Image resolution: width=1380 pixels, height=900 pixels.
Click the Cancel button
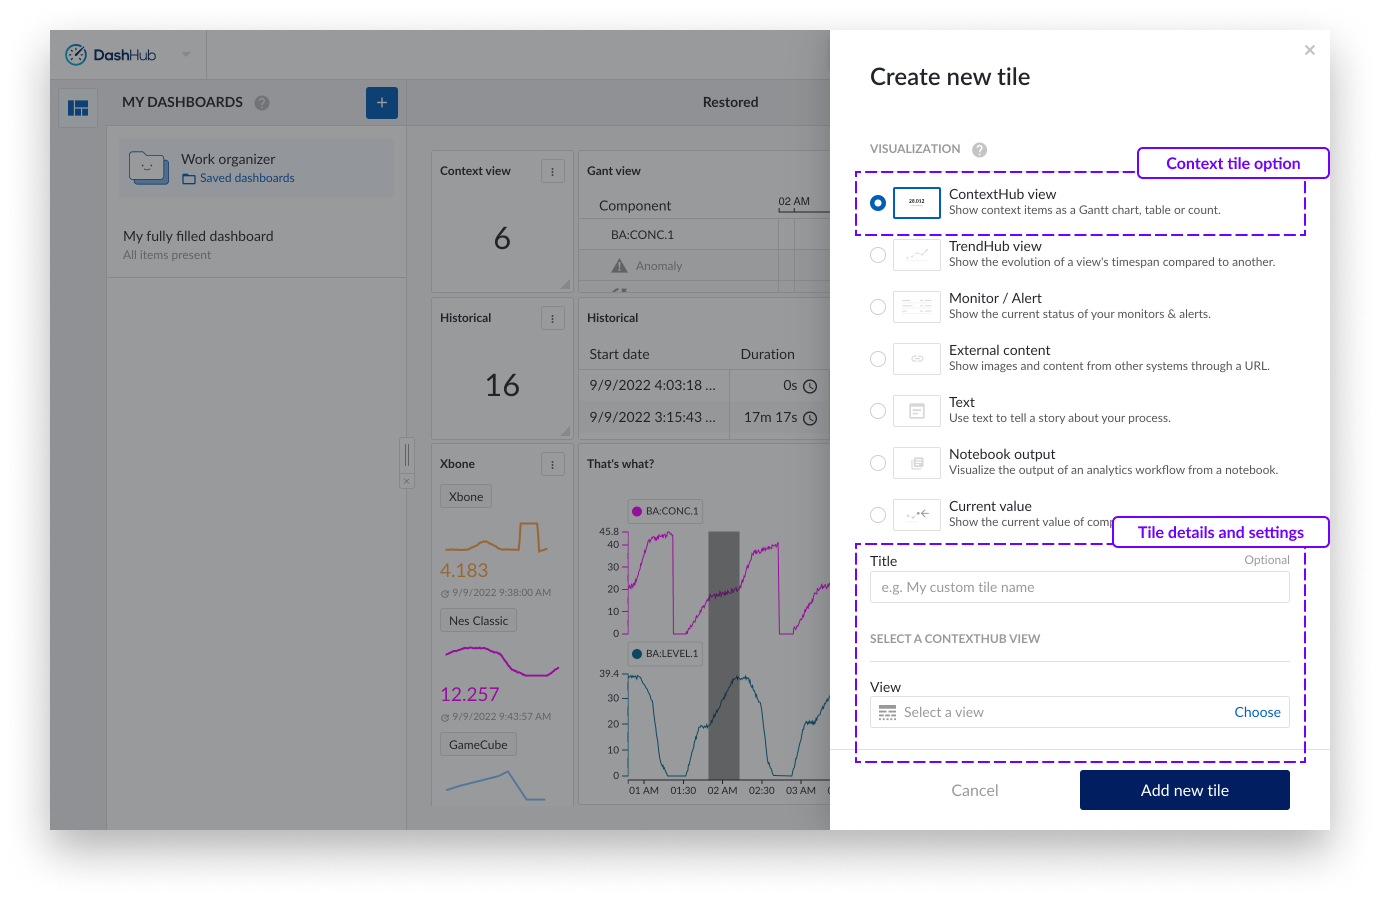pyautogui.click(x=974, y=790)
